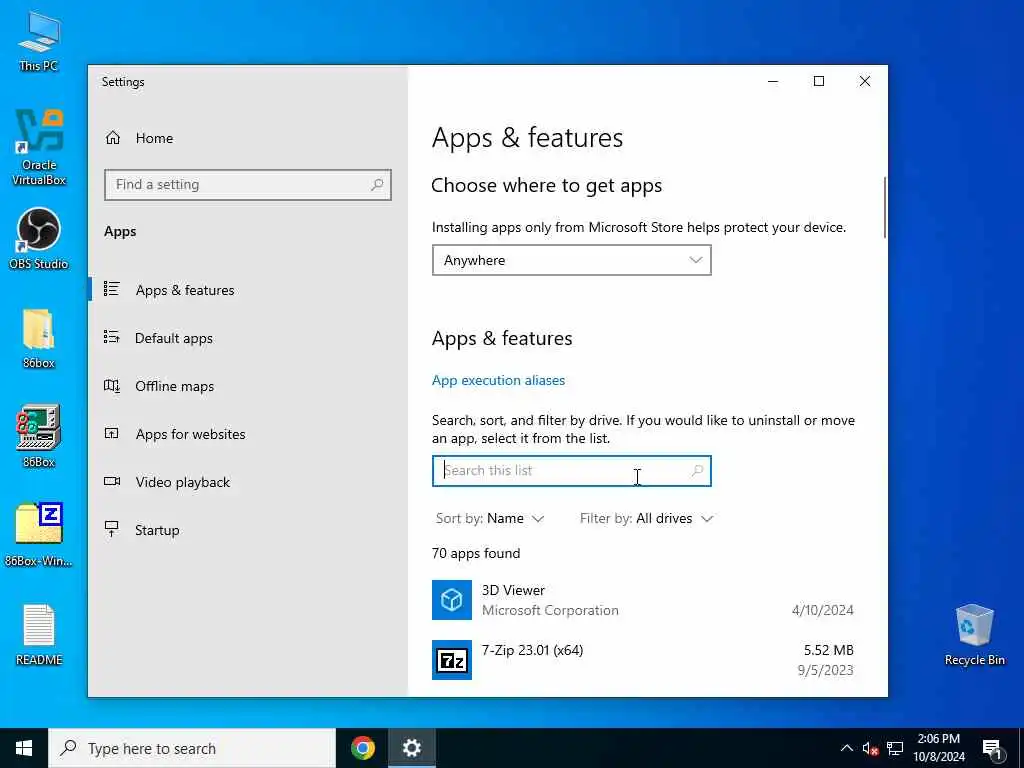Maximize the Settings window
Image resolution: width=1024 pixels, height=768 pixels.
click(x=819, y=81)
